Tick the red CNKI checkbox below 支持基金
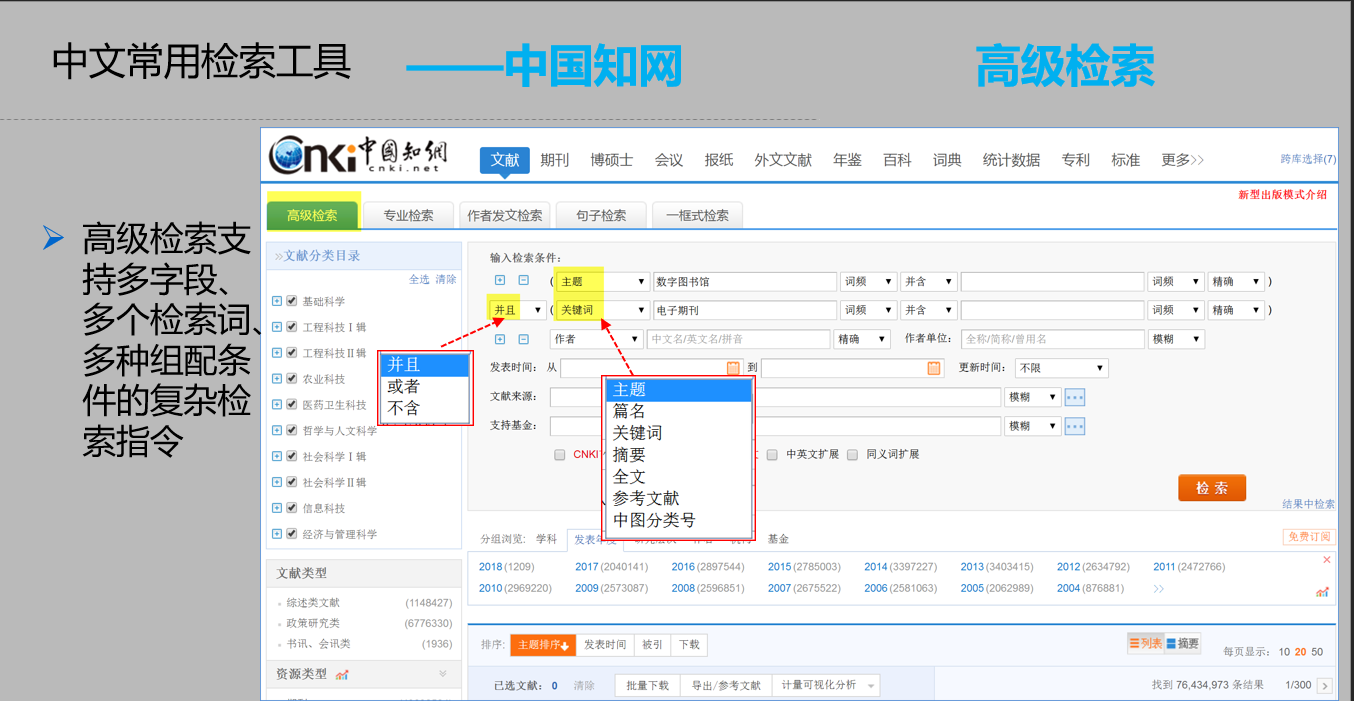The width and height of the screenshot is (1354, 701). [x=560, y=454]
